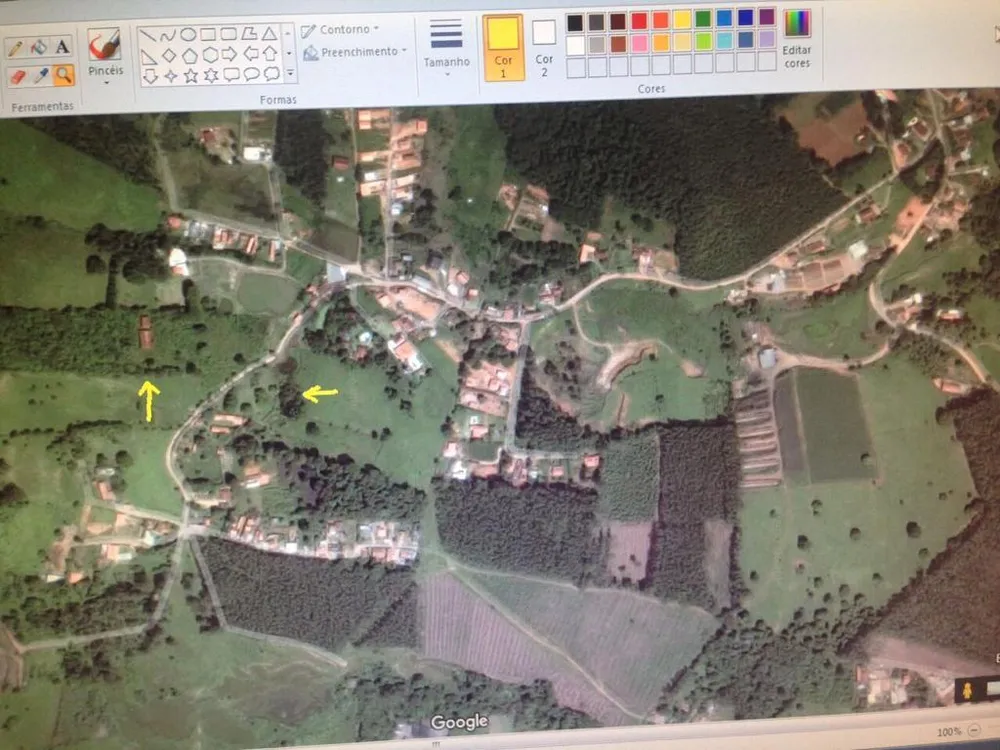The width and height of the screenshot is (1000, 750).
Task: Pick the dark red color swatch
Action: click(x=617, y=22)
